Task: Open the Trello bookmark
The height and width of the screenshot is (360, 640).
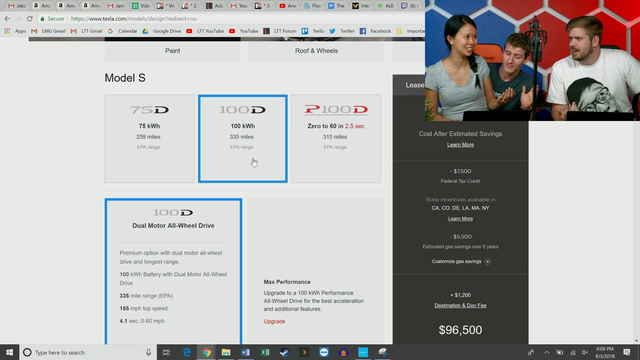Action: tap(313, 31)
